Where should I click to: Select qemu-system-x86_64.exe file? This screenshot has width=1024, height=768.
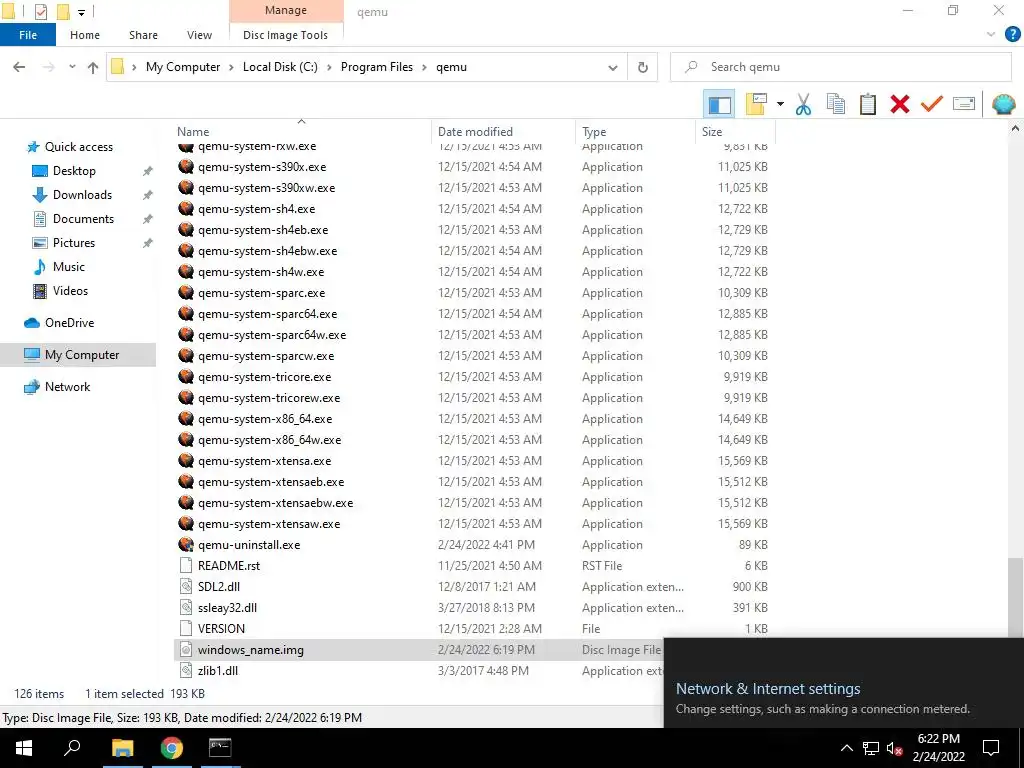(264, 419)
